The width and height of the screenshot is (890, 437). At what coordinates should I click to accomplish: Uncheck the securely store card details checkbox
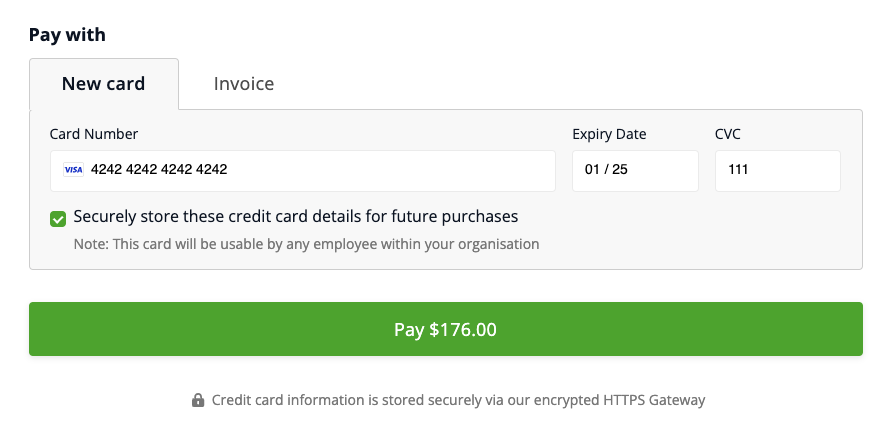tap(58, 218)
